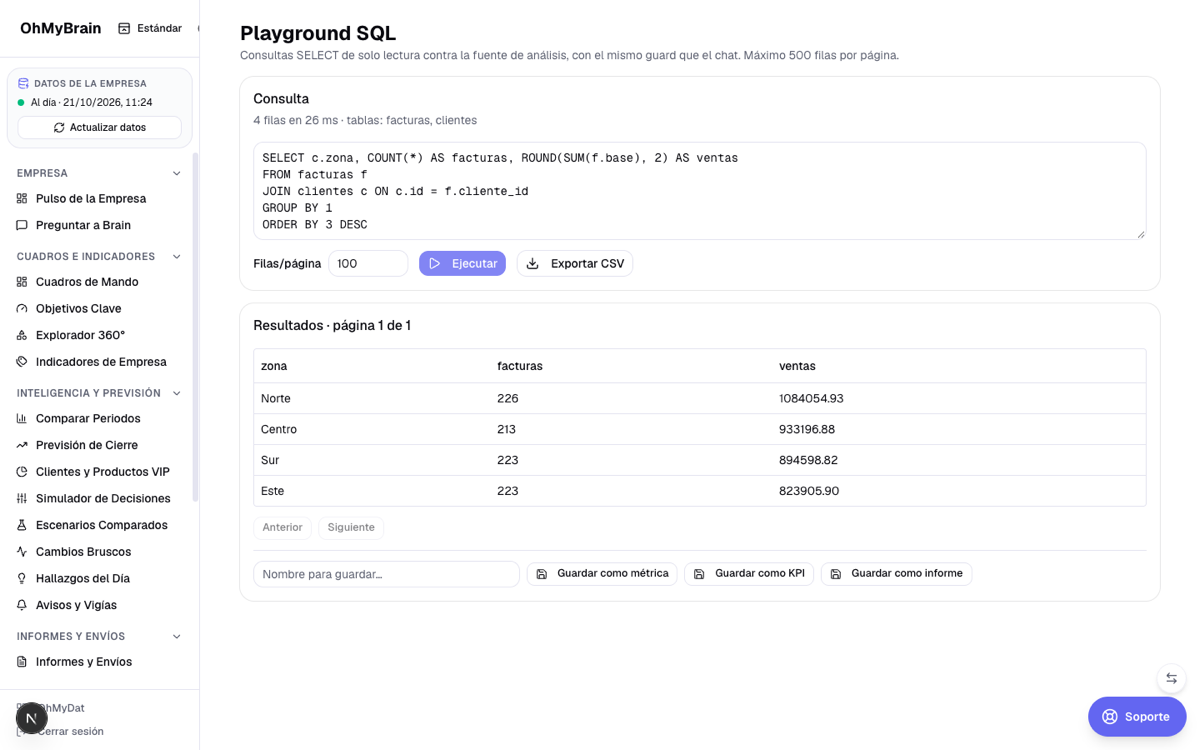This screenshot has width=1200, height=750.
Task: Collapse the CUADROS E INDICADORES section
Action: (x=177, y=257)
